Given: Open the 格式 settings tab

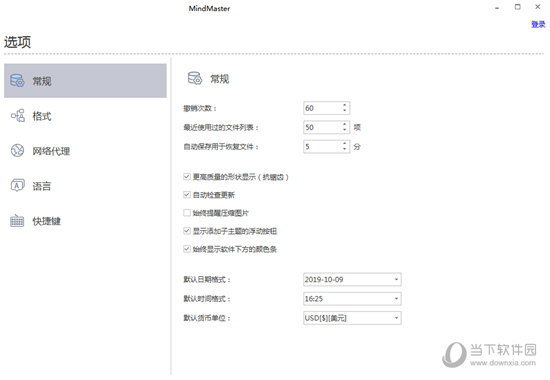Looking at the screenshot, I should point(85,116).
